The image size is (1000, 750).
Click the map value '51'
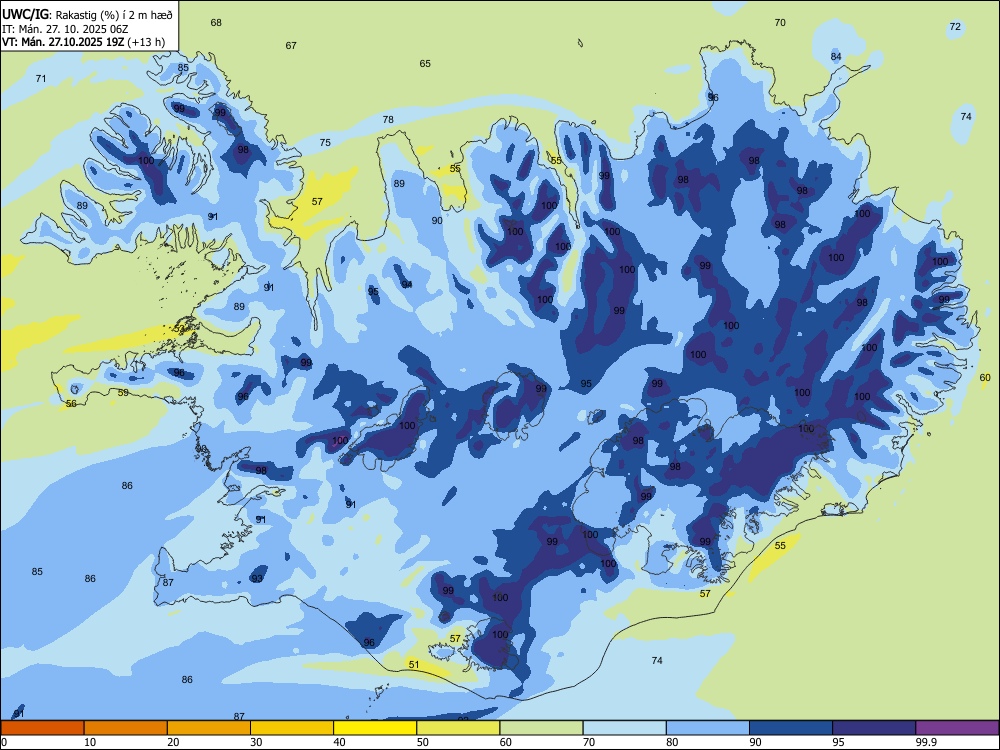[414, 664]
